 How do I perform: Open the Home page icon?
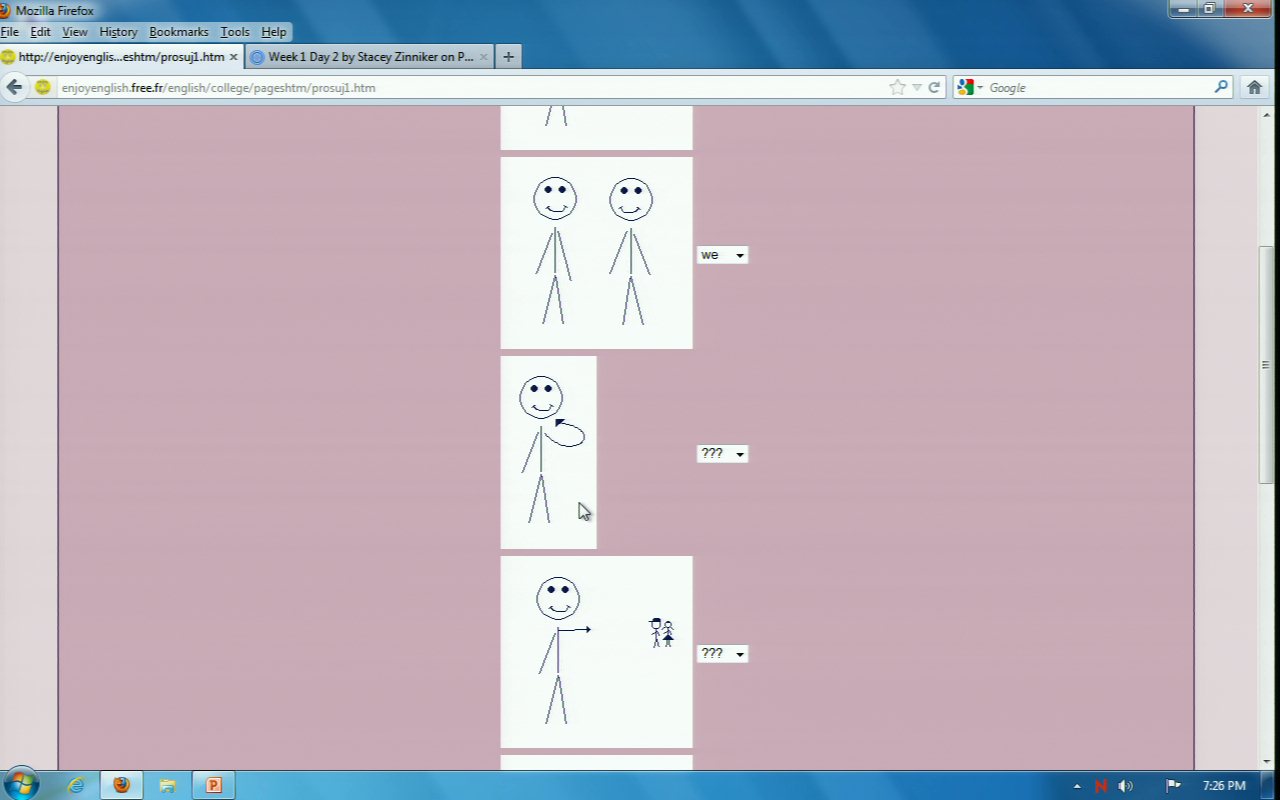point(1254,87)
